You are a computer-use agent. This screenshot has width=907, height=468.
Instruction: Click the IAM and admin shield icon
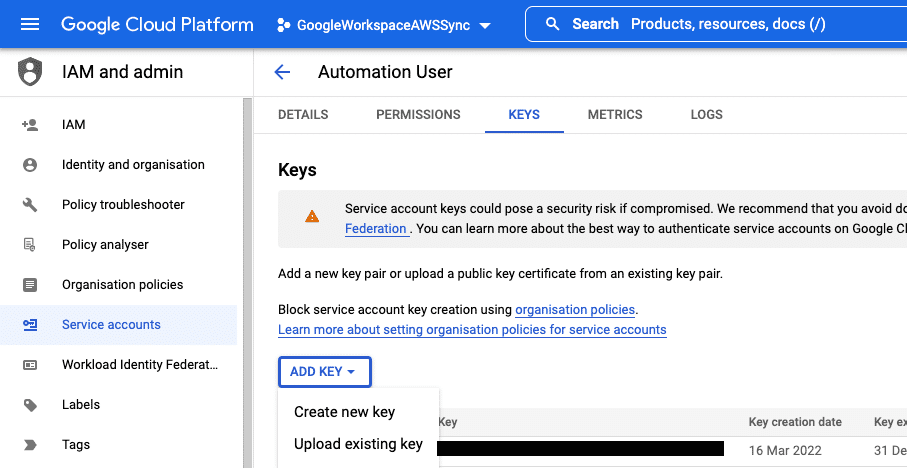click(x=30, y=72)
